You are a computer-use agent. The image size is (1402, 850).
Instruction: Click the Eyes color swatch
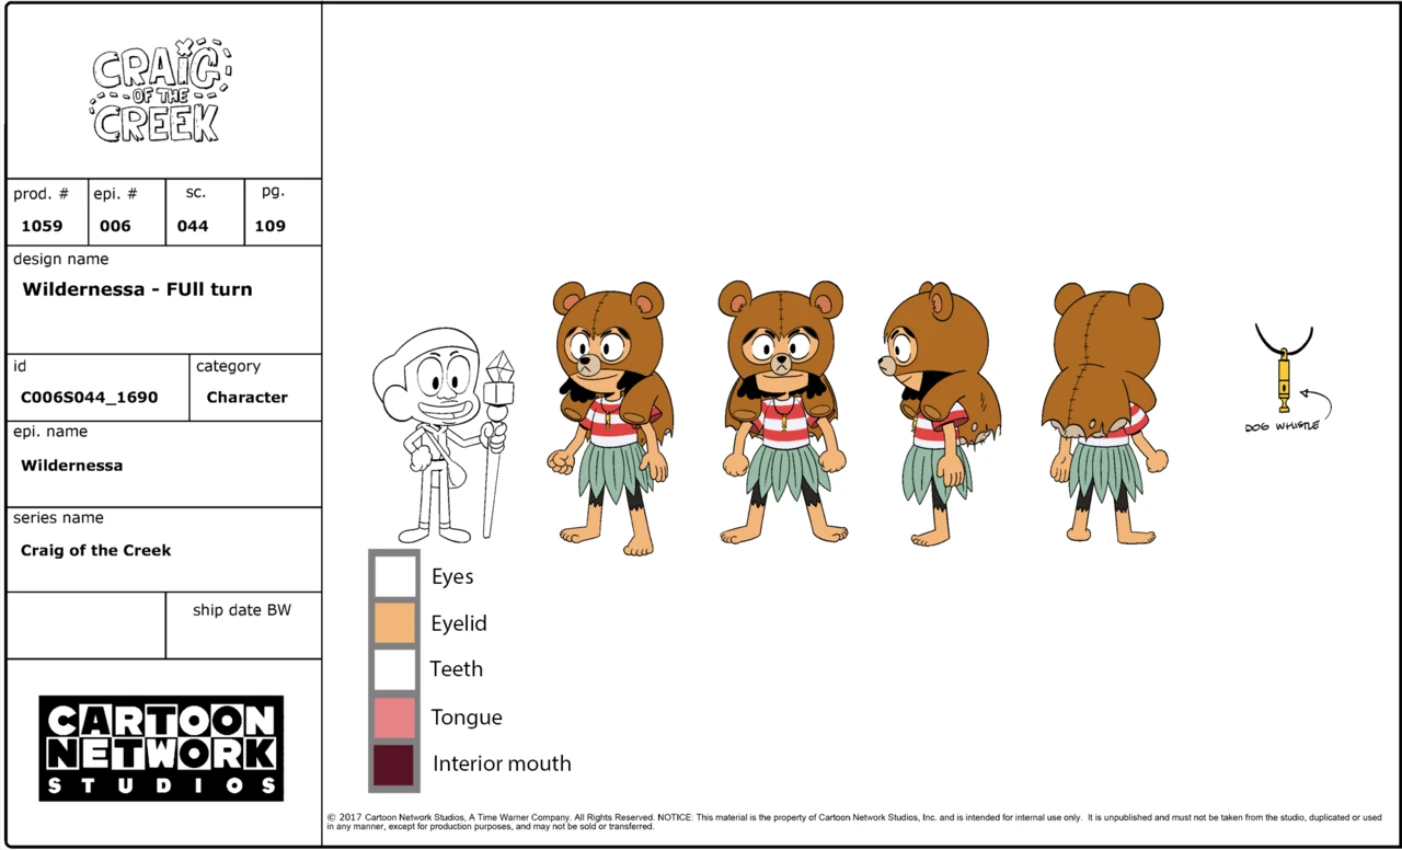(394, 576)
